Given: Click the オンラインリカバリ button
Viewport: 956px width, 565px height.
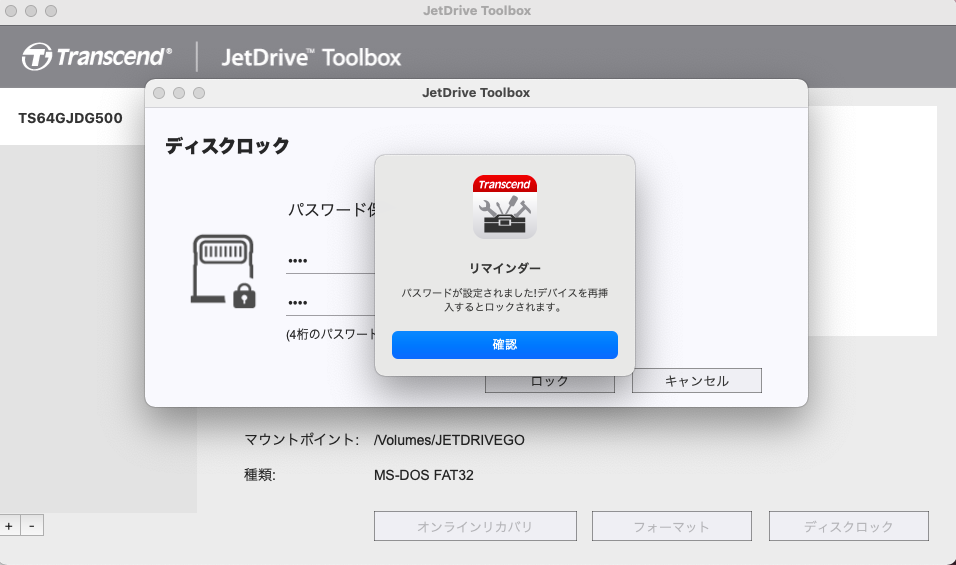Looking at the screenshot, I should (x=475, y=527).
